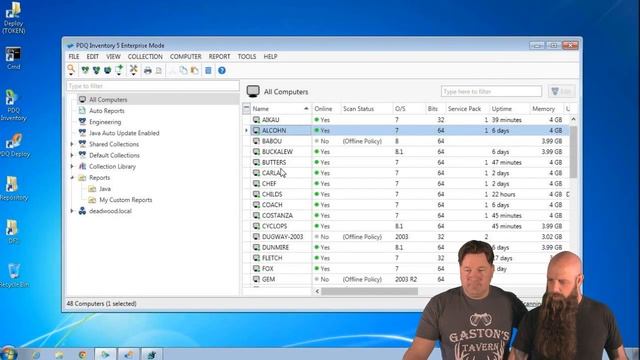Select the Java reports folder
The width and height of the screenshot is (640, 360).
[x=105, y=189]
